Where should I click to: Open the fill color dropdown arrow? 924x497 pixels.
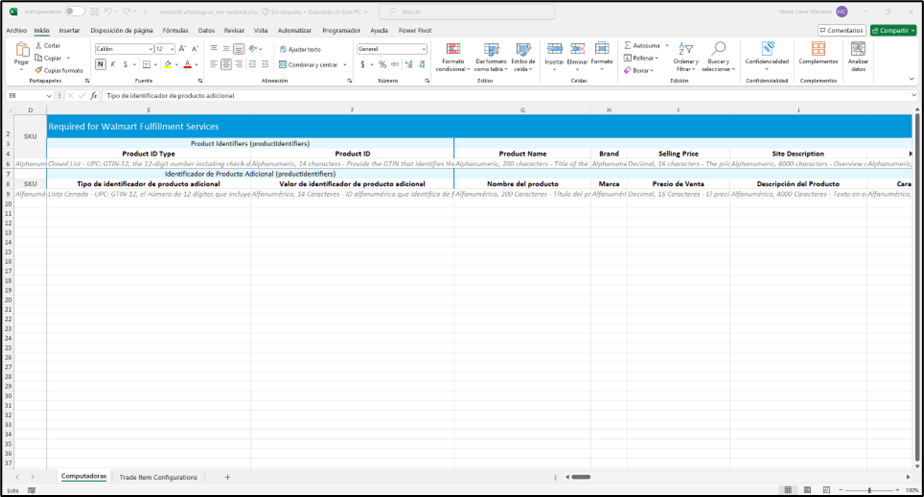point(176,65)
